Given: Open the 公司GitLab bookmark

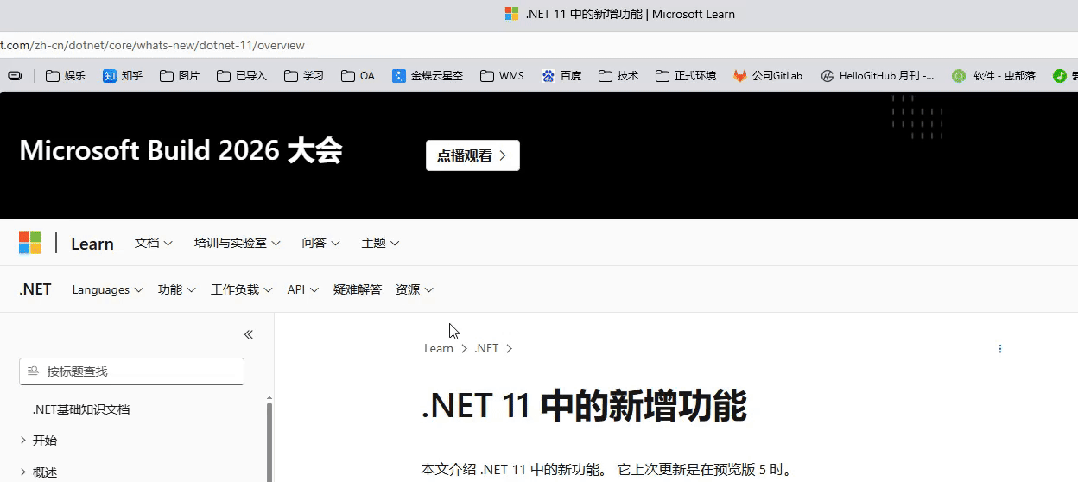Looking at the screenshot, I should point(768,76).
